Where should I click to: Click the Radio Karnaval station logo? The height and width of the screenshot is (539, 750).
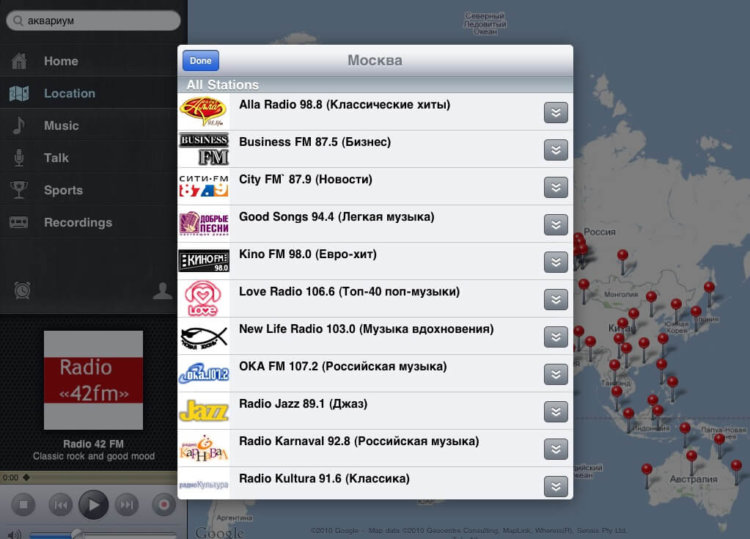click(204, 448)
